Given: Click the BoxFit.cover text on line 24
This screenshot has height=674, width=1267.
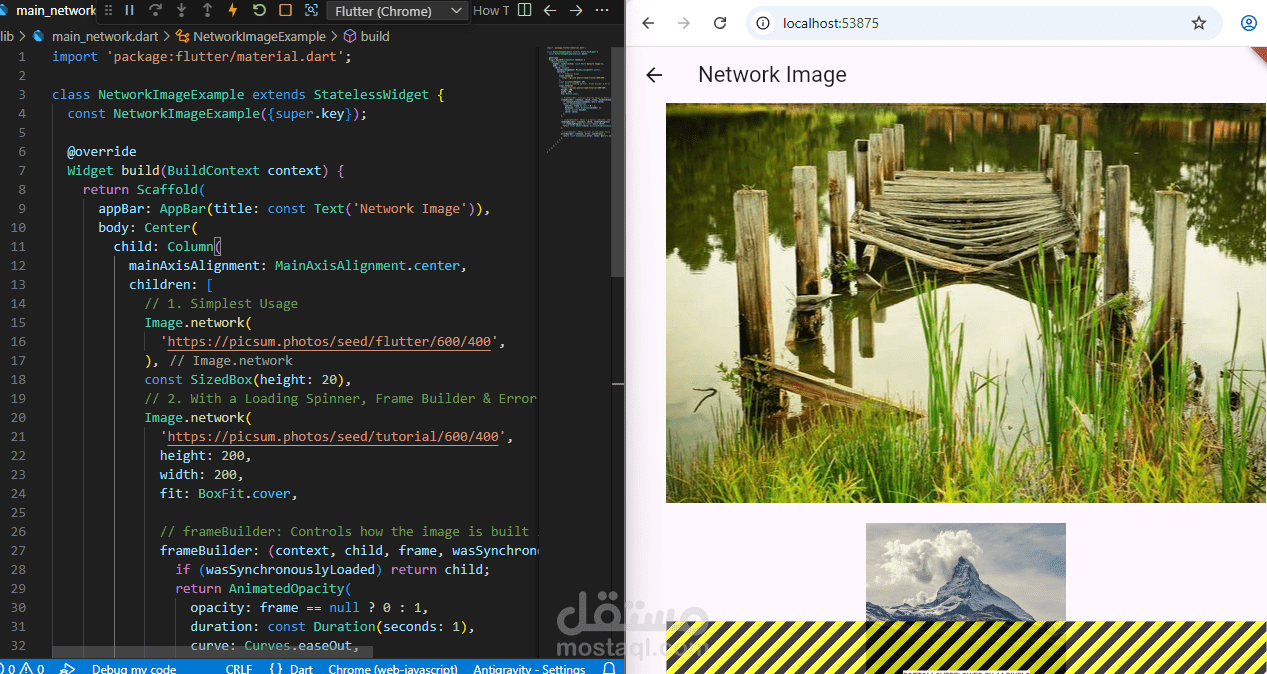Looking at the screenshot, I should 244,494.
